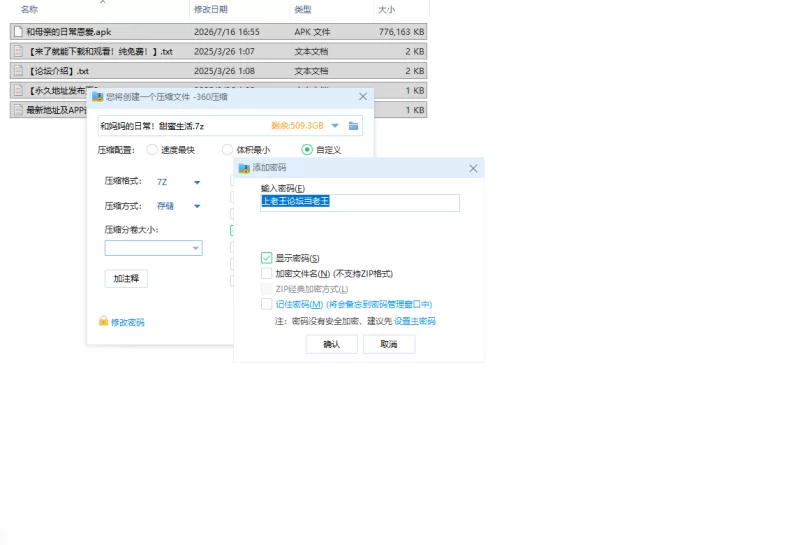This screenshot has width=800, height=545.
Task: Sort the files by the 名称 column header
Action: 30,9
